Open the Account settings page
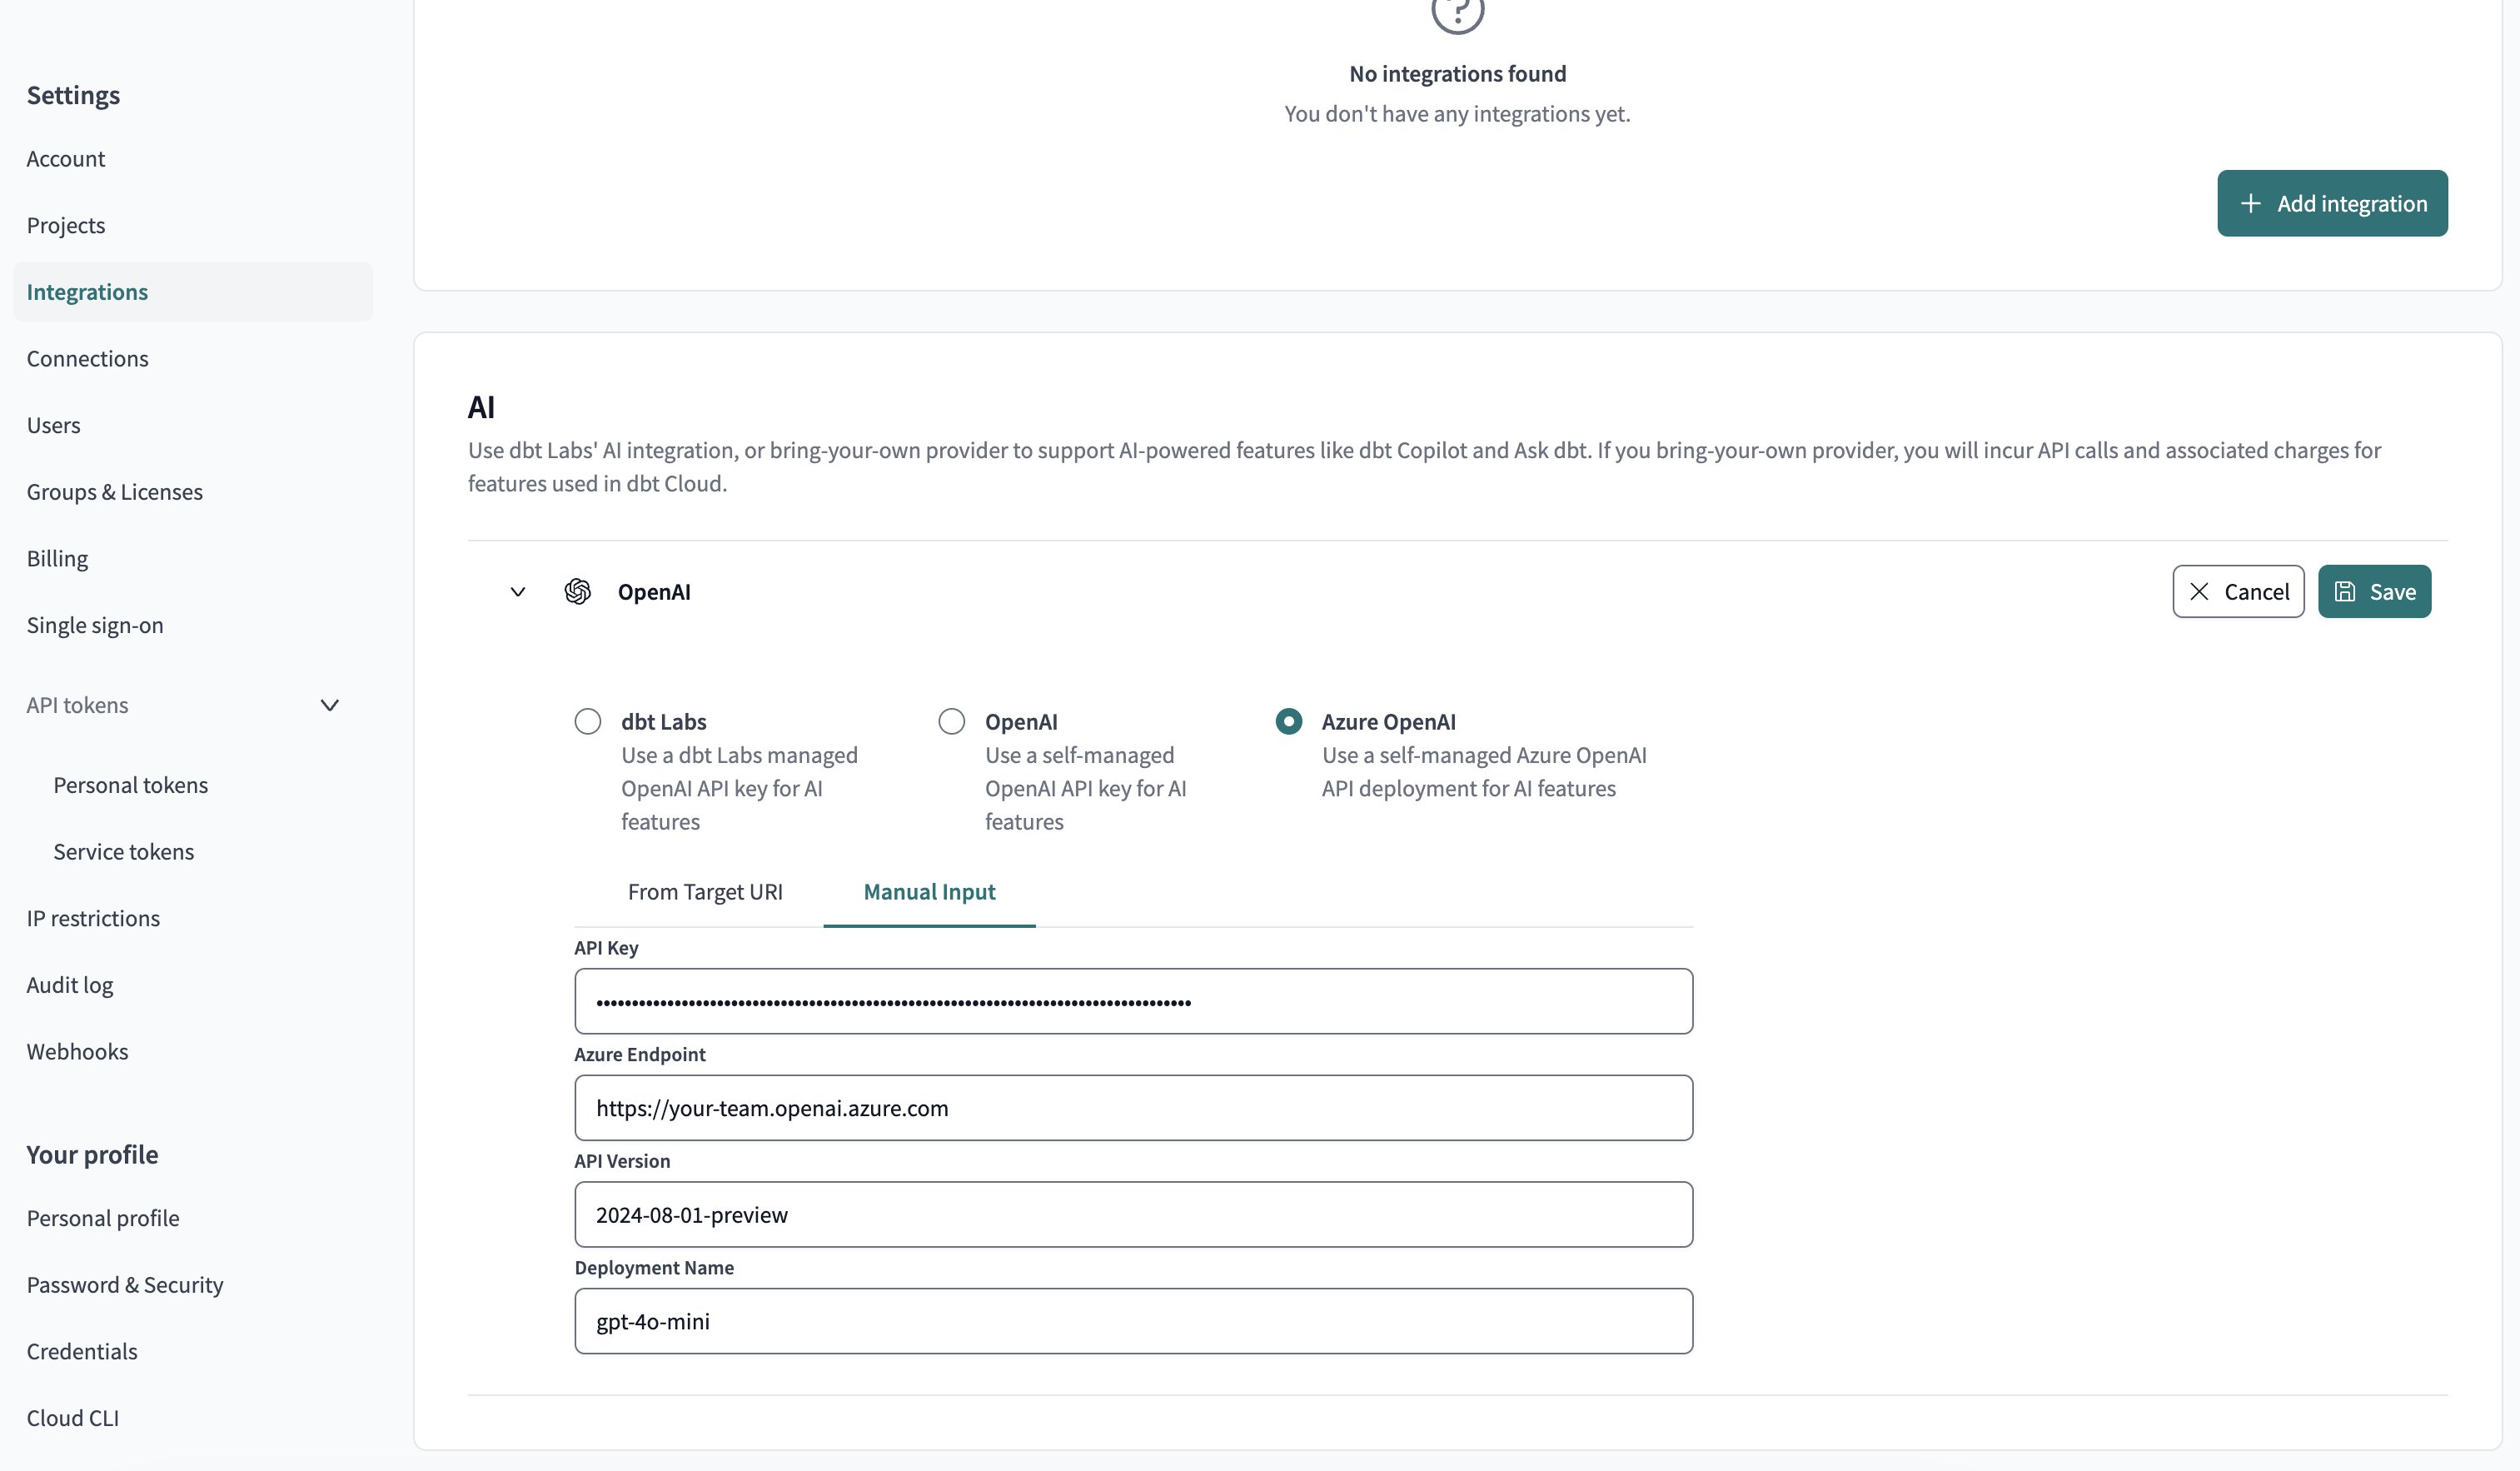 pos(65,158)
